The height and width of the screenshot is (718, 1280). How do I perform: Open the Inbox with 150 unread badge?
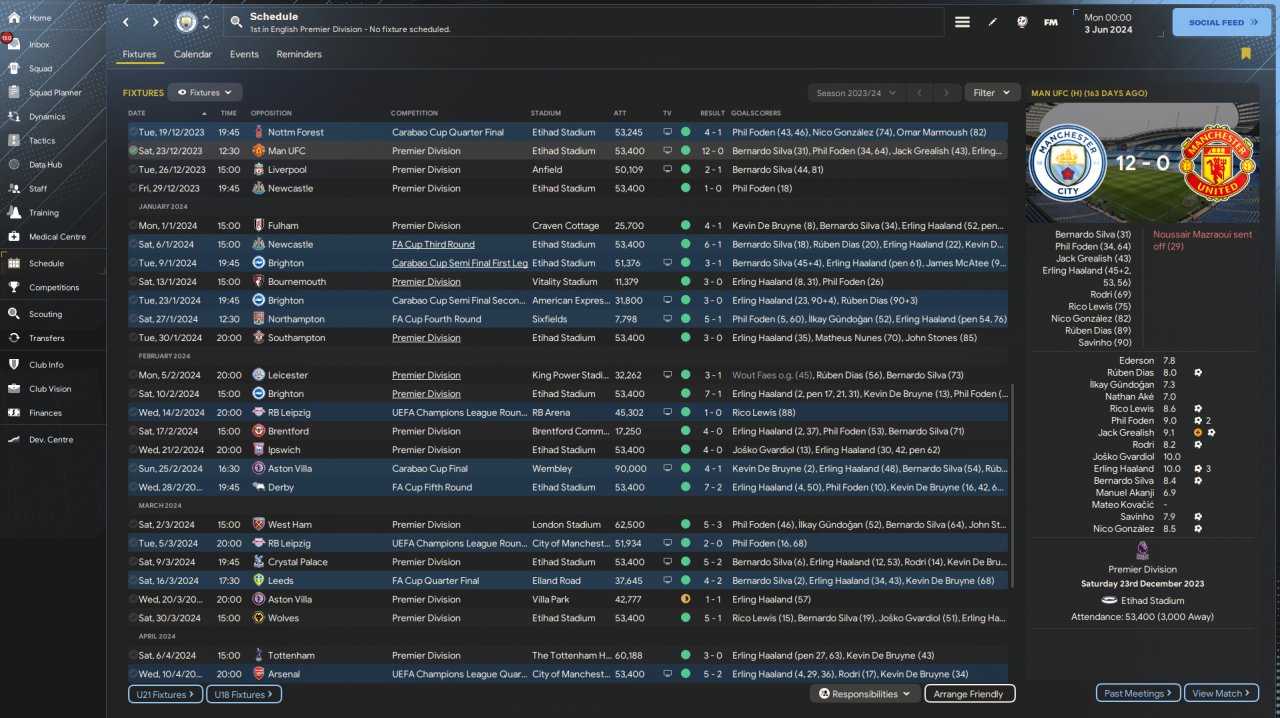(x=14, y=44)
